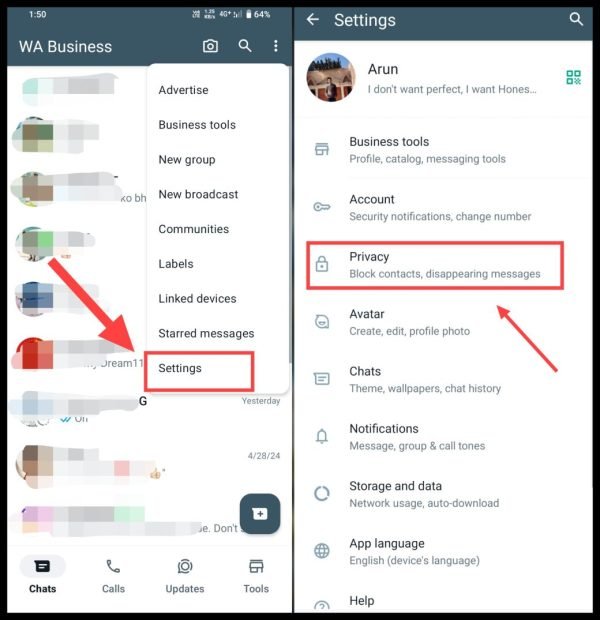Image resolution: width=600 pixels, height=620 pixels.
Task: Open the QR code icon beside Arun
Action: [573, 77]
